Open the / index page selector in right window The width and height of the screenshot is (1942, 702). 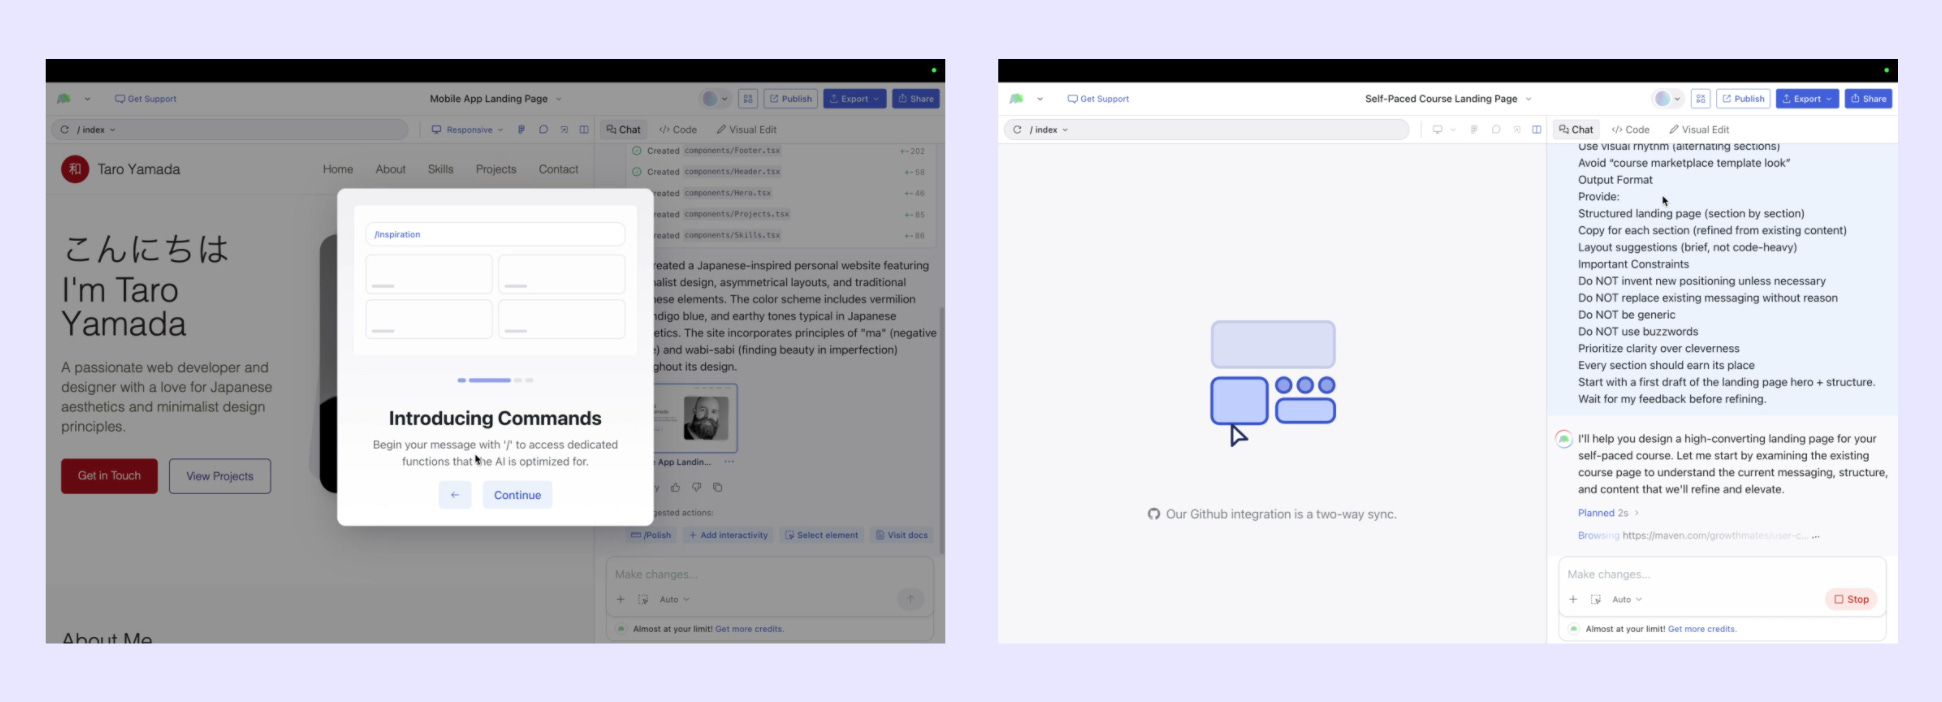click(1049, 130)
